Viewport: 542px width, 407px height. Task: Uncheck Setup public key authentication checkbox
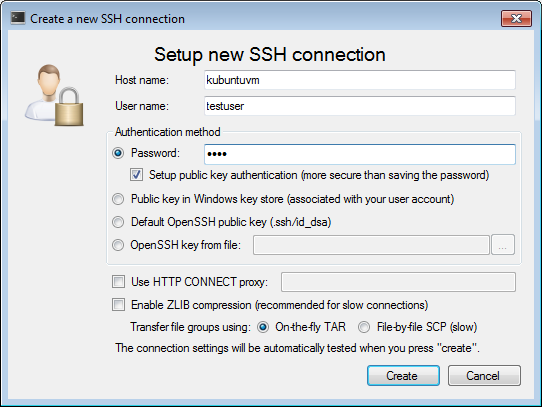(x=136, y=175)
